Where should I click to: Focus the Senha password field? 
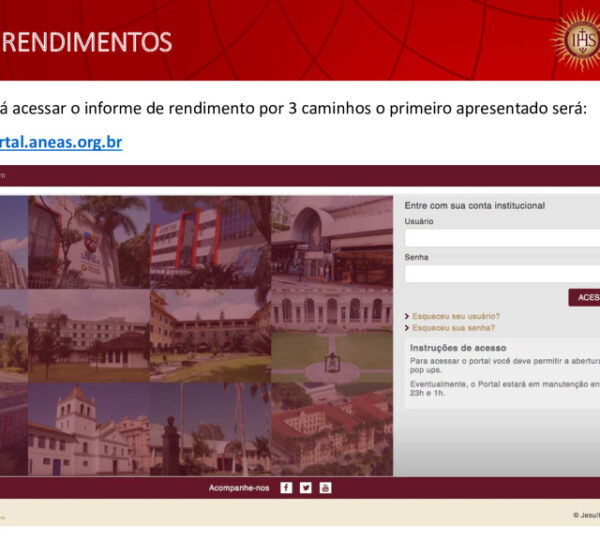pos(502,273)
